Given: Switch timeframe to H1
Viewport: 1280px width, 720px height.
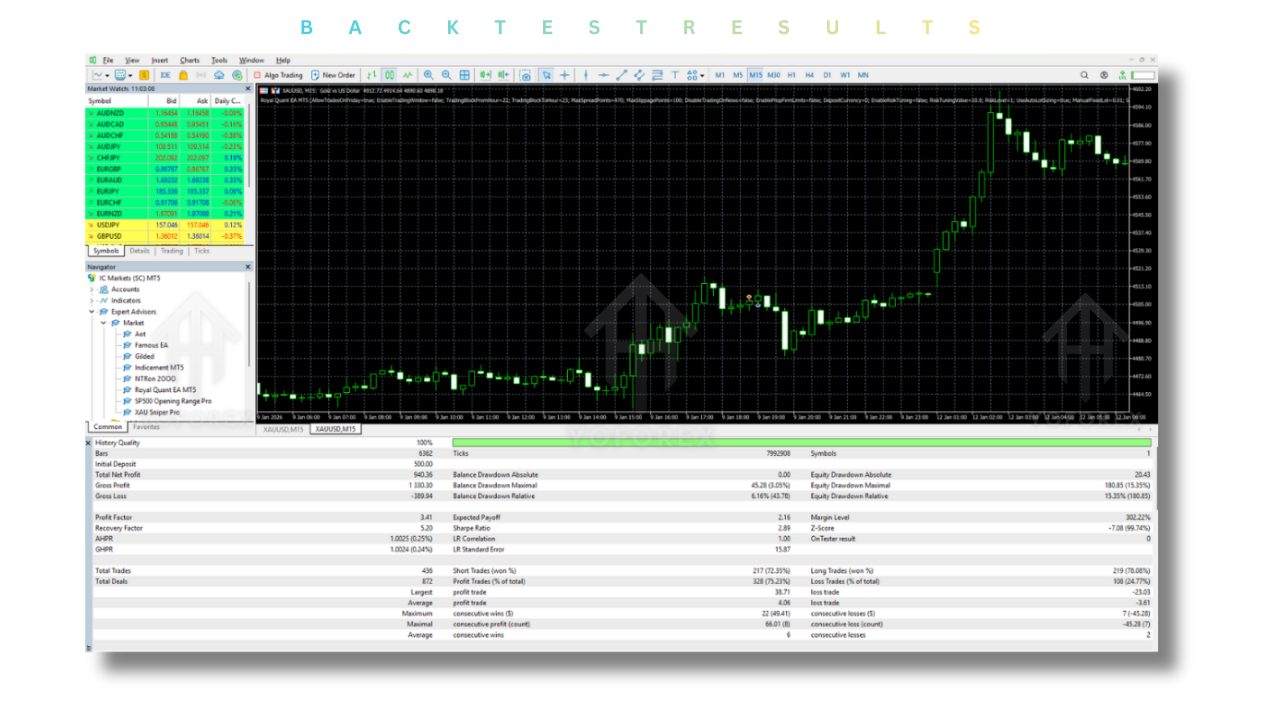Looking at the screenshot, I should 791,75.
